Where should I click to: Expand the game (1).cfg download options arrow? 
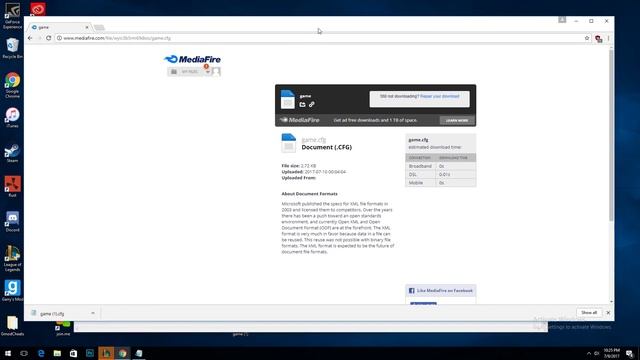click(93, 313)
